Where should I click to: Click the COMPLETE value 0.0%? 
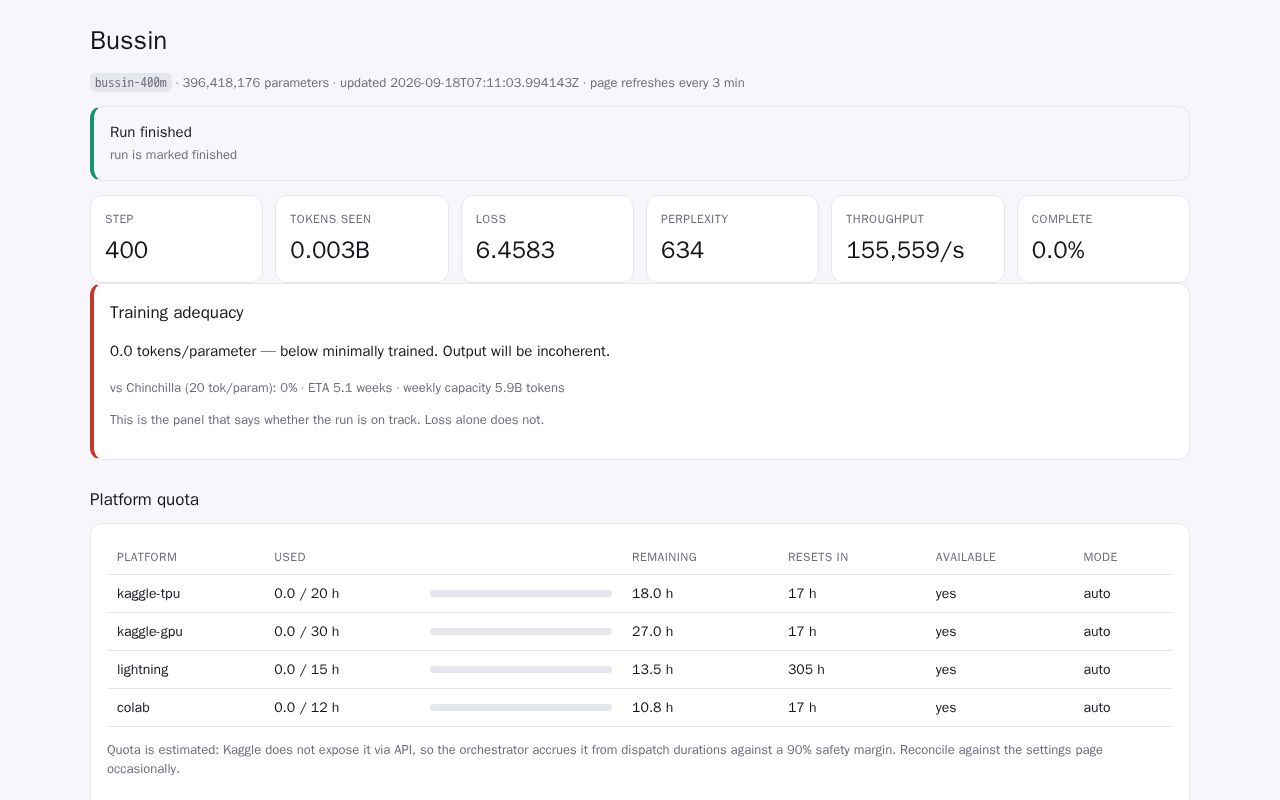(x=1058, y=250)
